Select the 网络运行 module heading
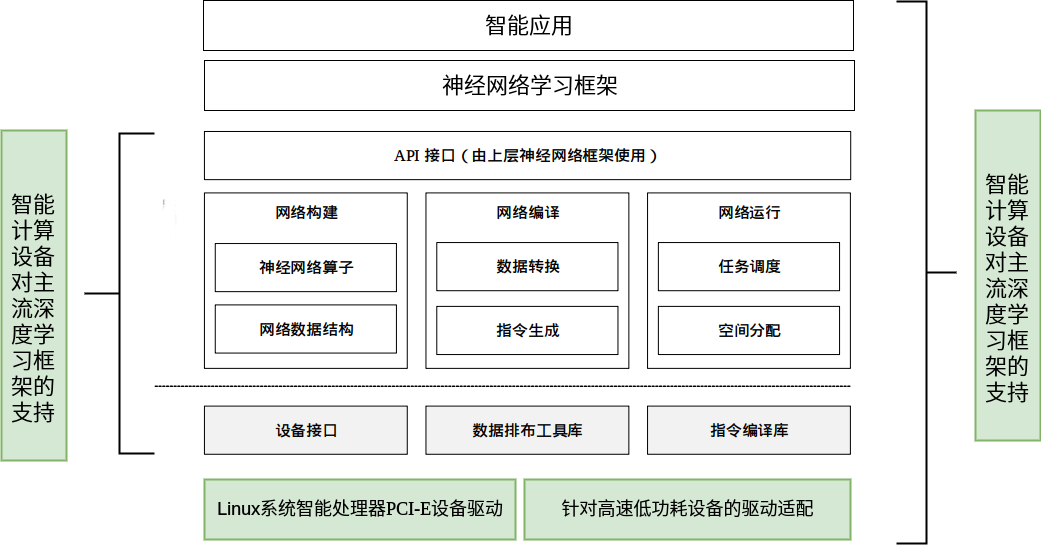Viewport: 1041px width, 545px height. pyautogui.click(x=749, y=212)
